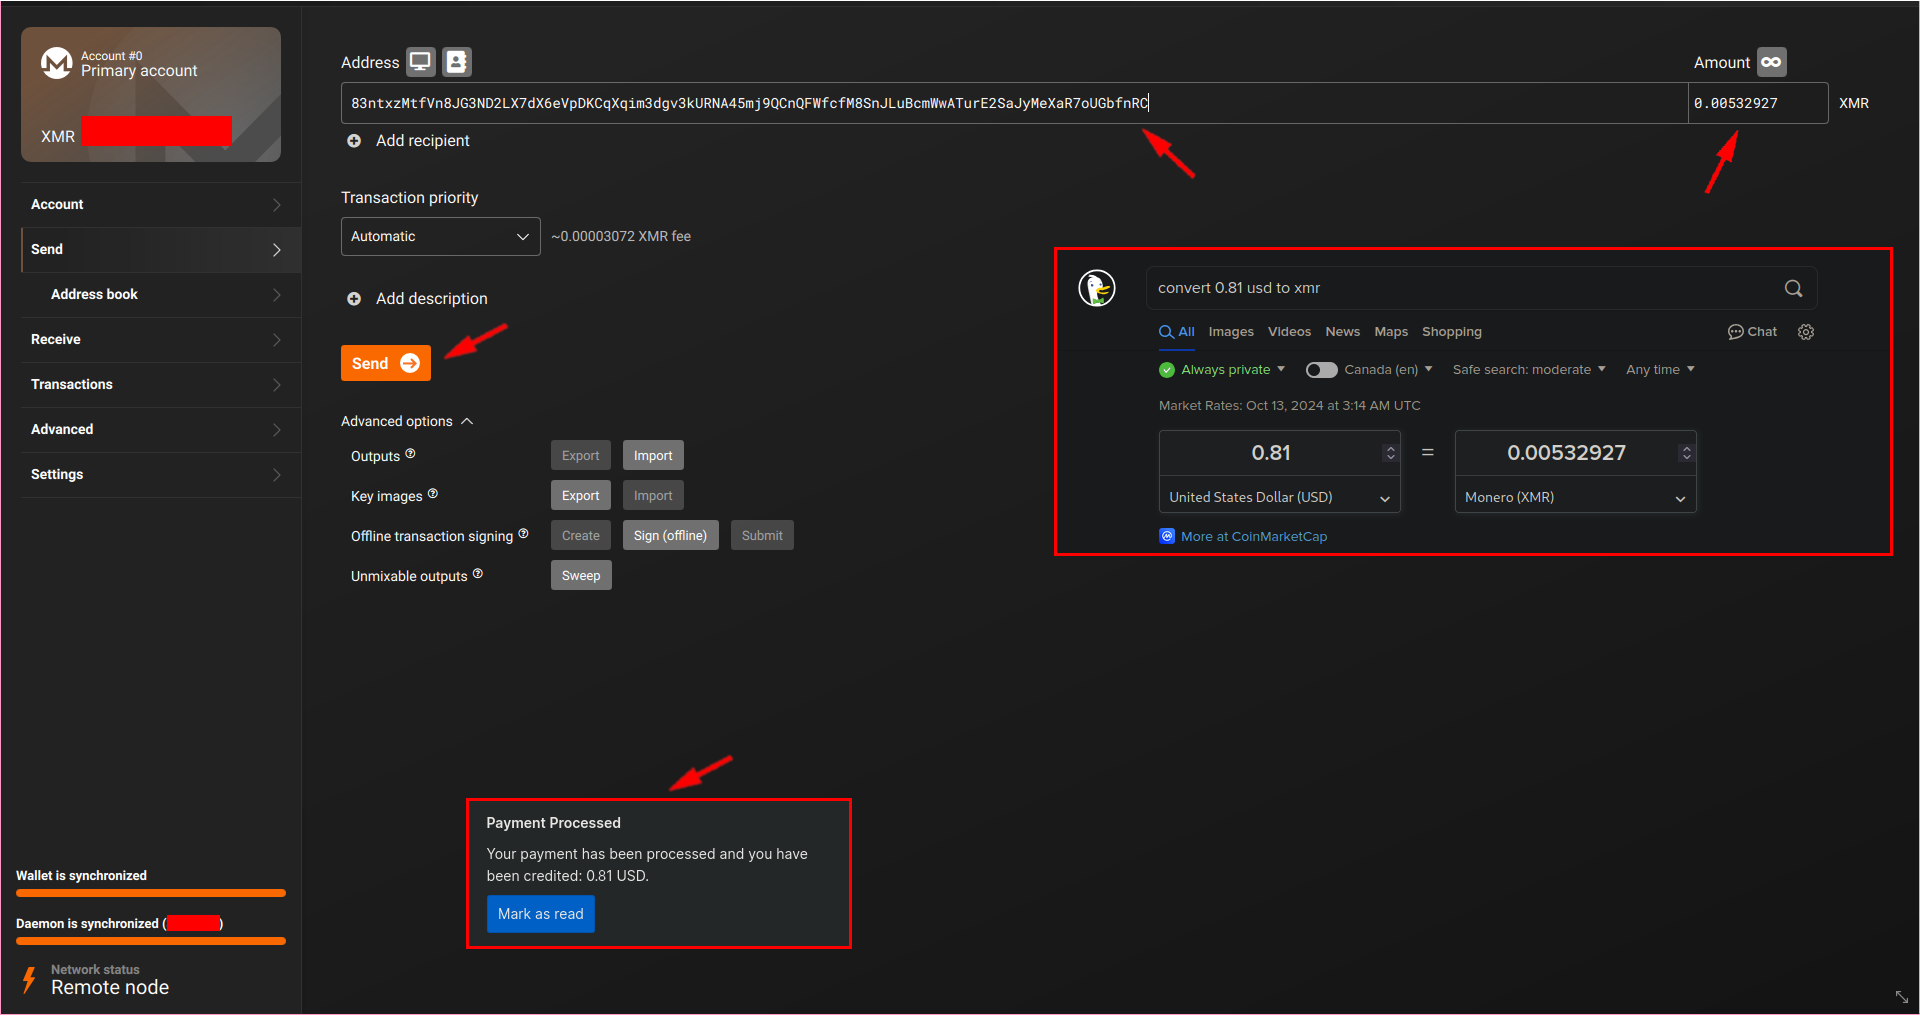Open the Account menu in sidebar

pyautogui.click(x=160, y=205)
